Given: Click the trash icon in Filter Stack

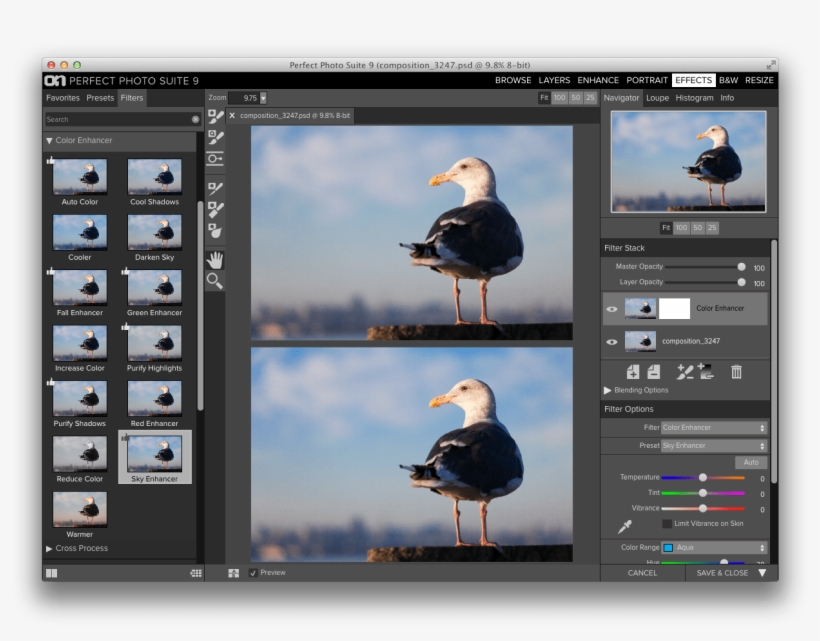Looking at the screenshot, I should point(736,372).
